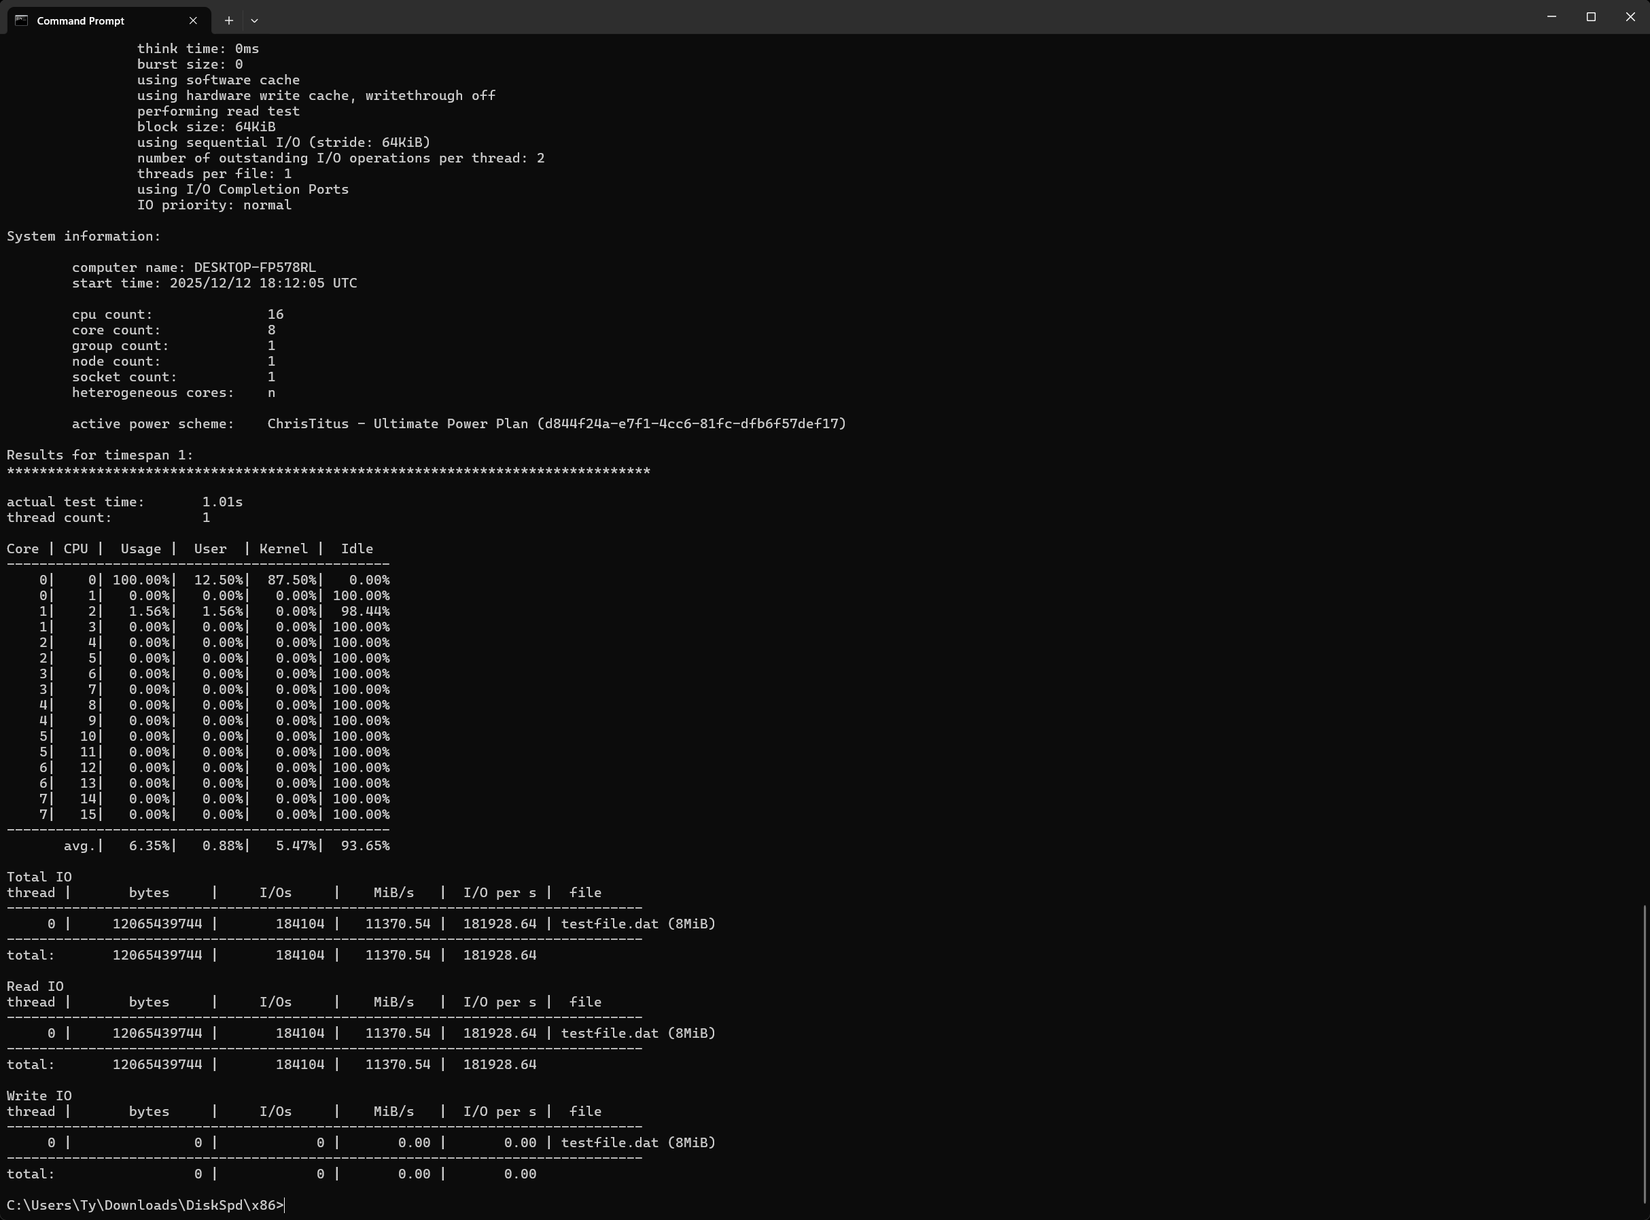Click the start time UTC timestamp
The image size is (1650, 1220).
coord(263,284)
